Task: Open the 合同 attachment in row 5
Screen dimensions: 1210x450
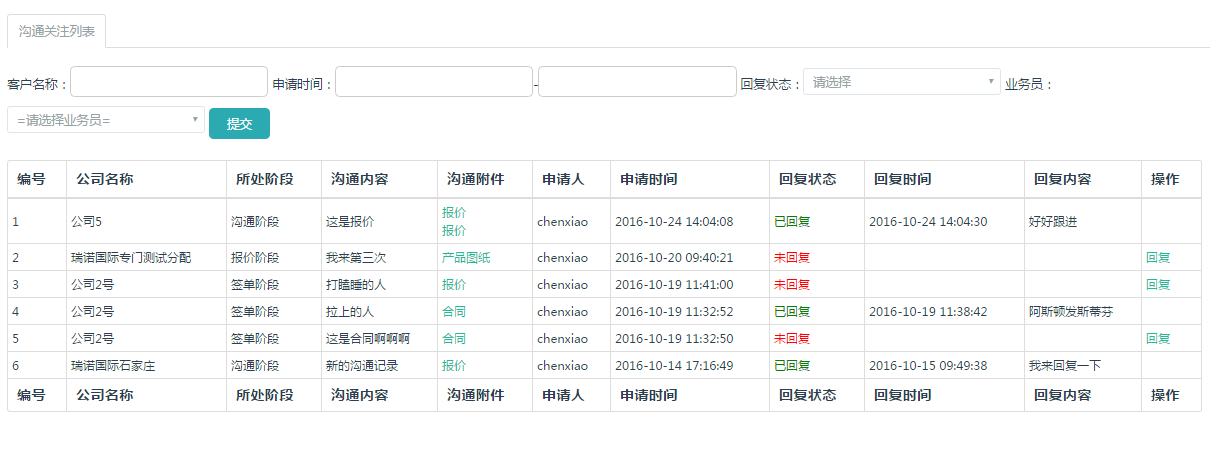Action: (454, 339)
